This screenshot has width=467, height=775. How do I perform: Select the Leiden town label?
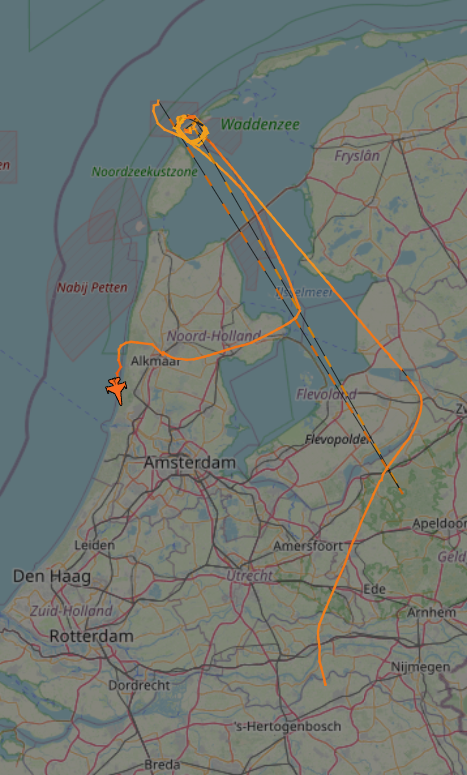(x=94, y=545)
